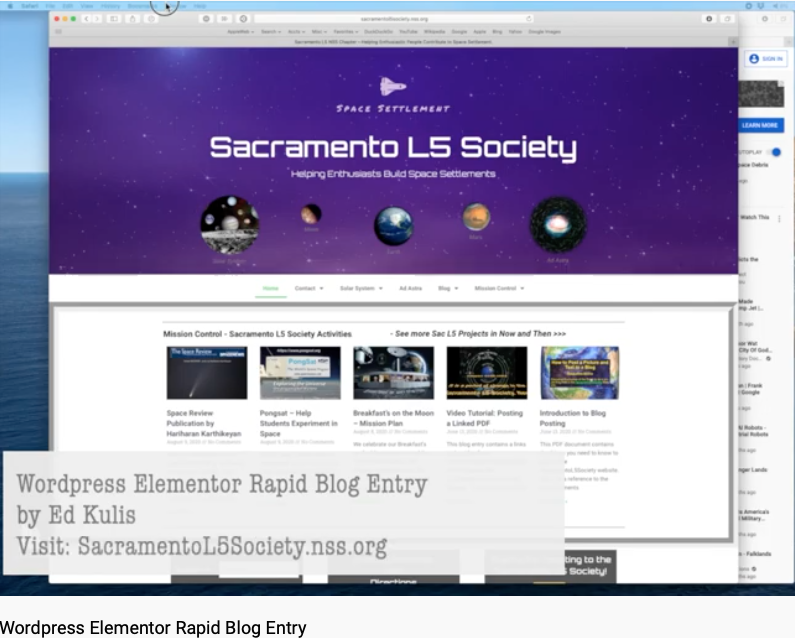Open a new tab with the plus button
The width and height of the screenshot is (795, 638).
point(733,42)
